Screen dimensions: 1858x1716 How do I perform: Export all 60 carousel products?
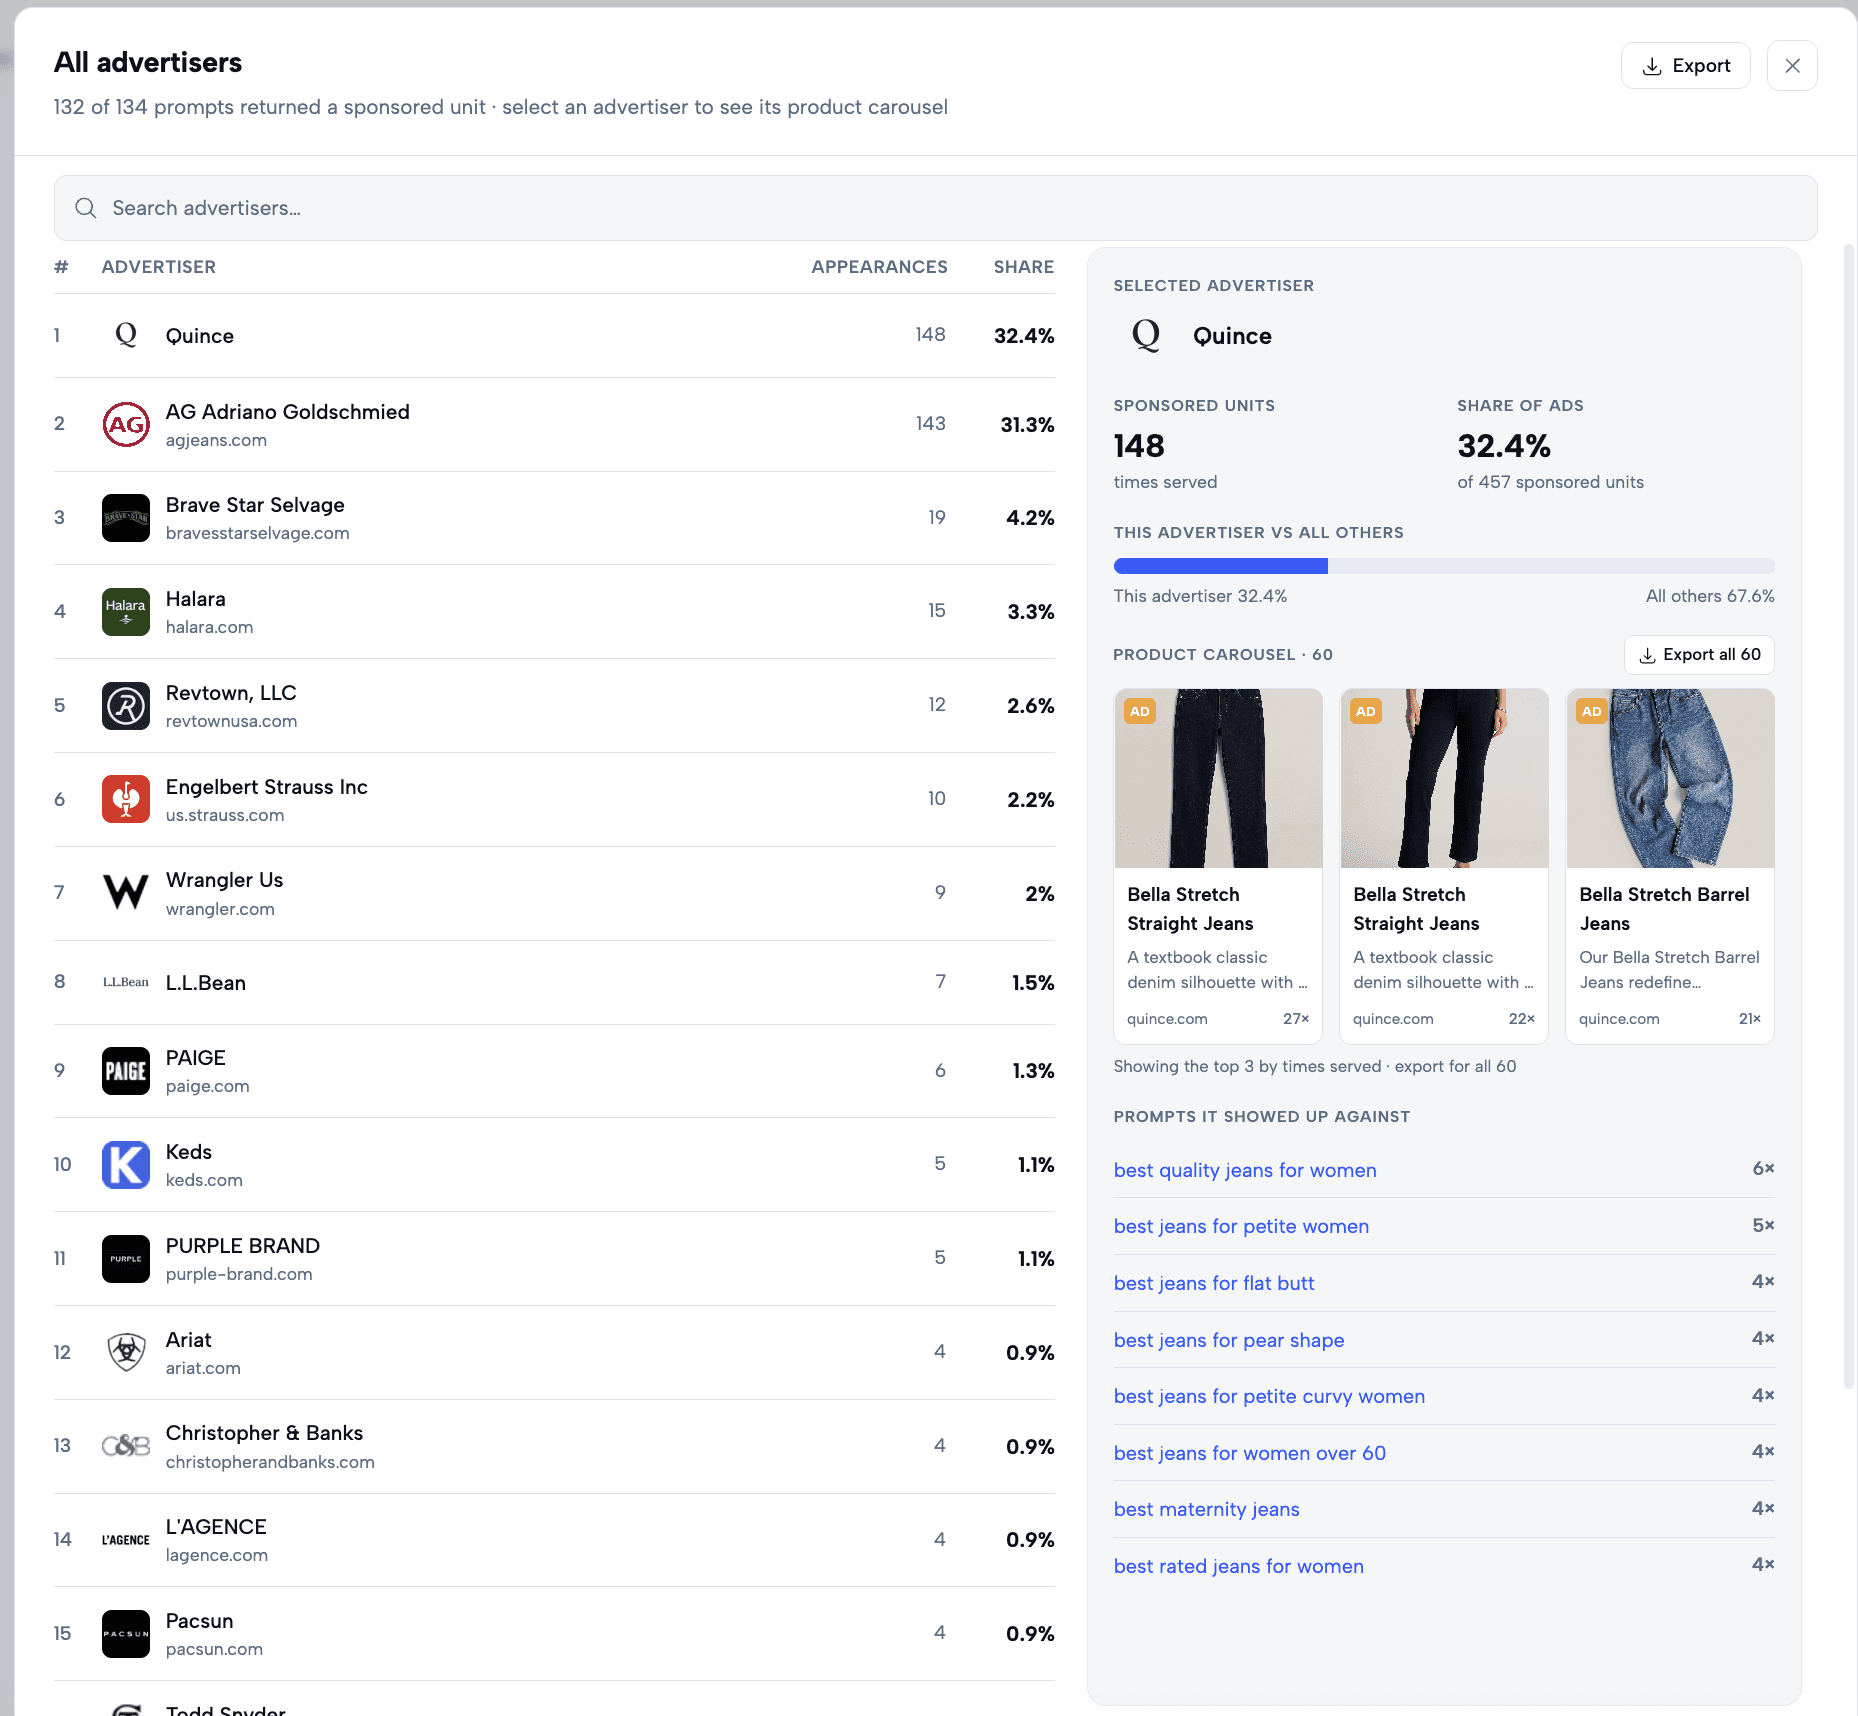1700,655
